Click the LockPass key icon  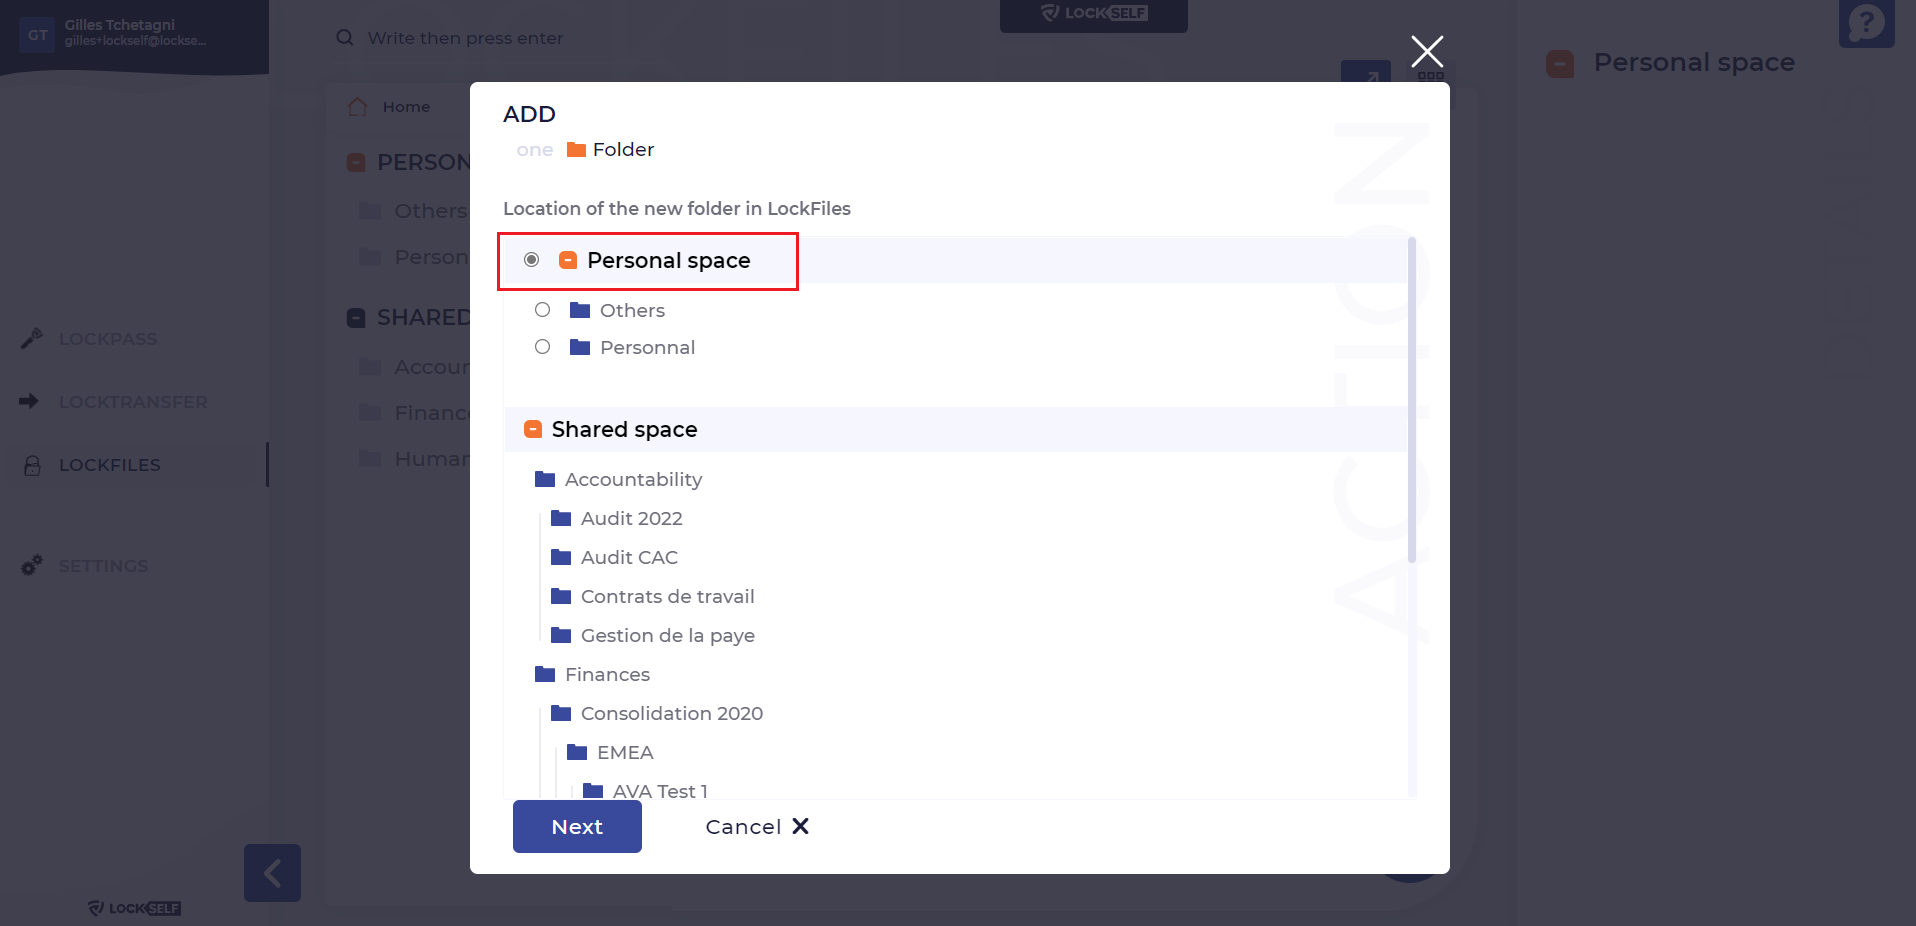(x=31, y=339)
